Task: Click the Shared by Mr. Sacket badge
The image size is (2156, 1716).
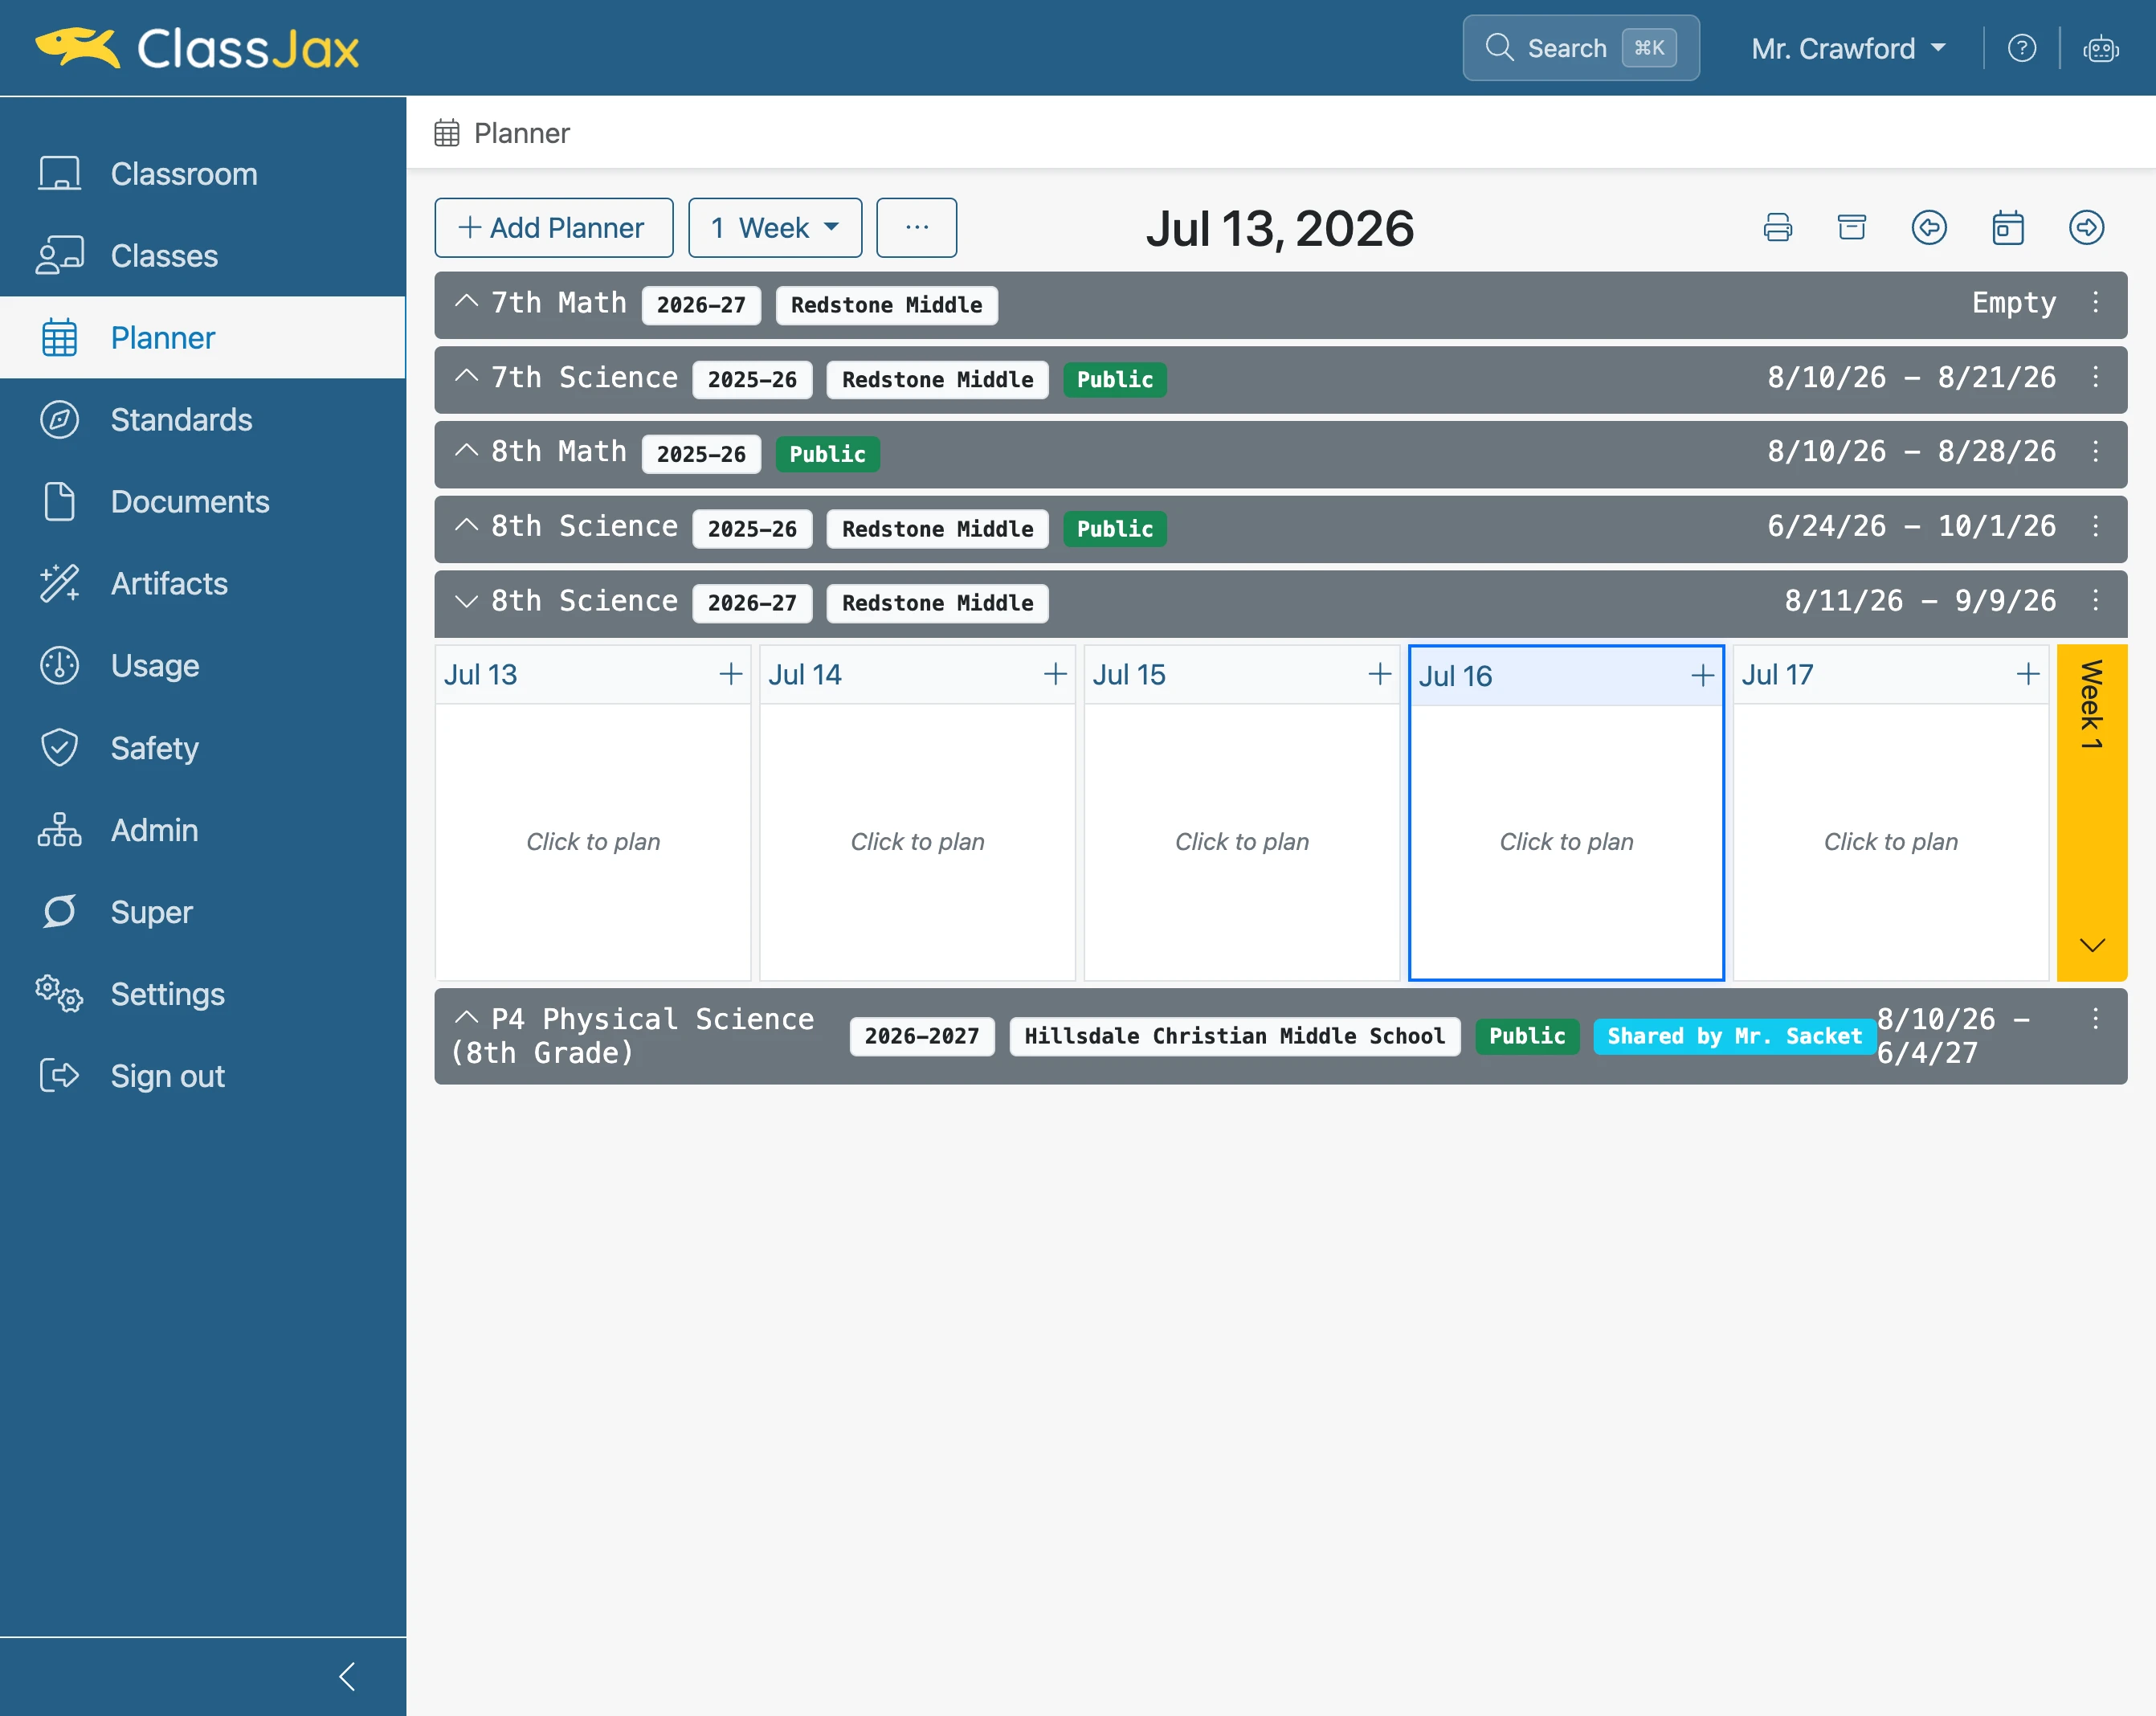Action: click(1734, 1036)
